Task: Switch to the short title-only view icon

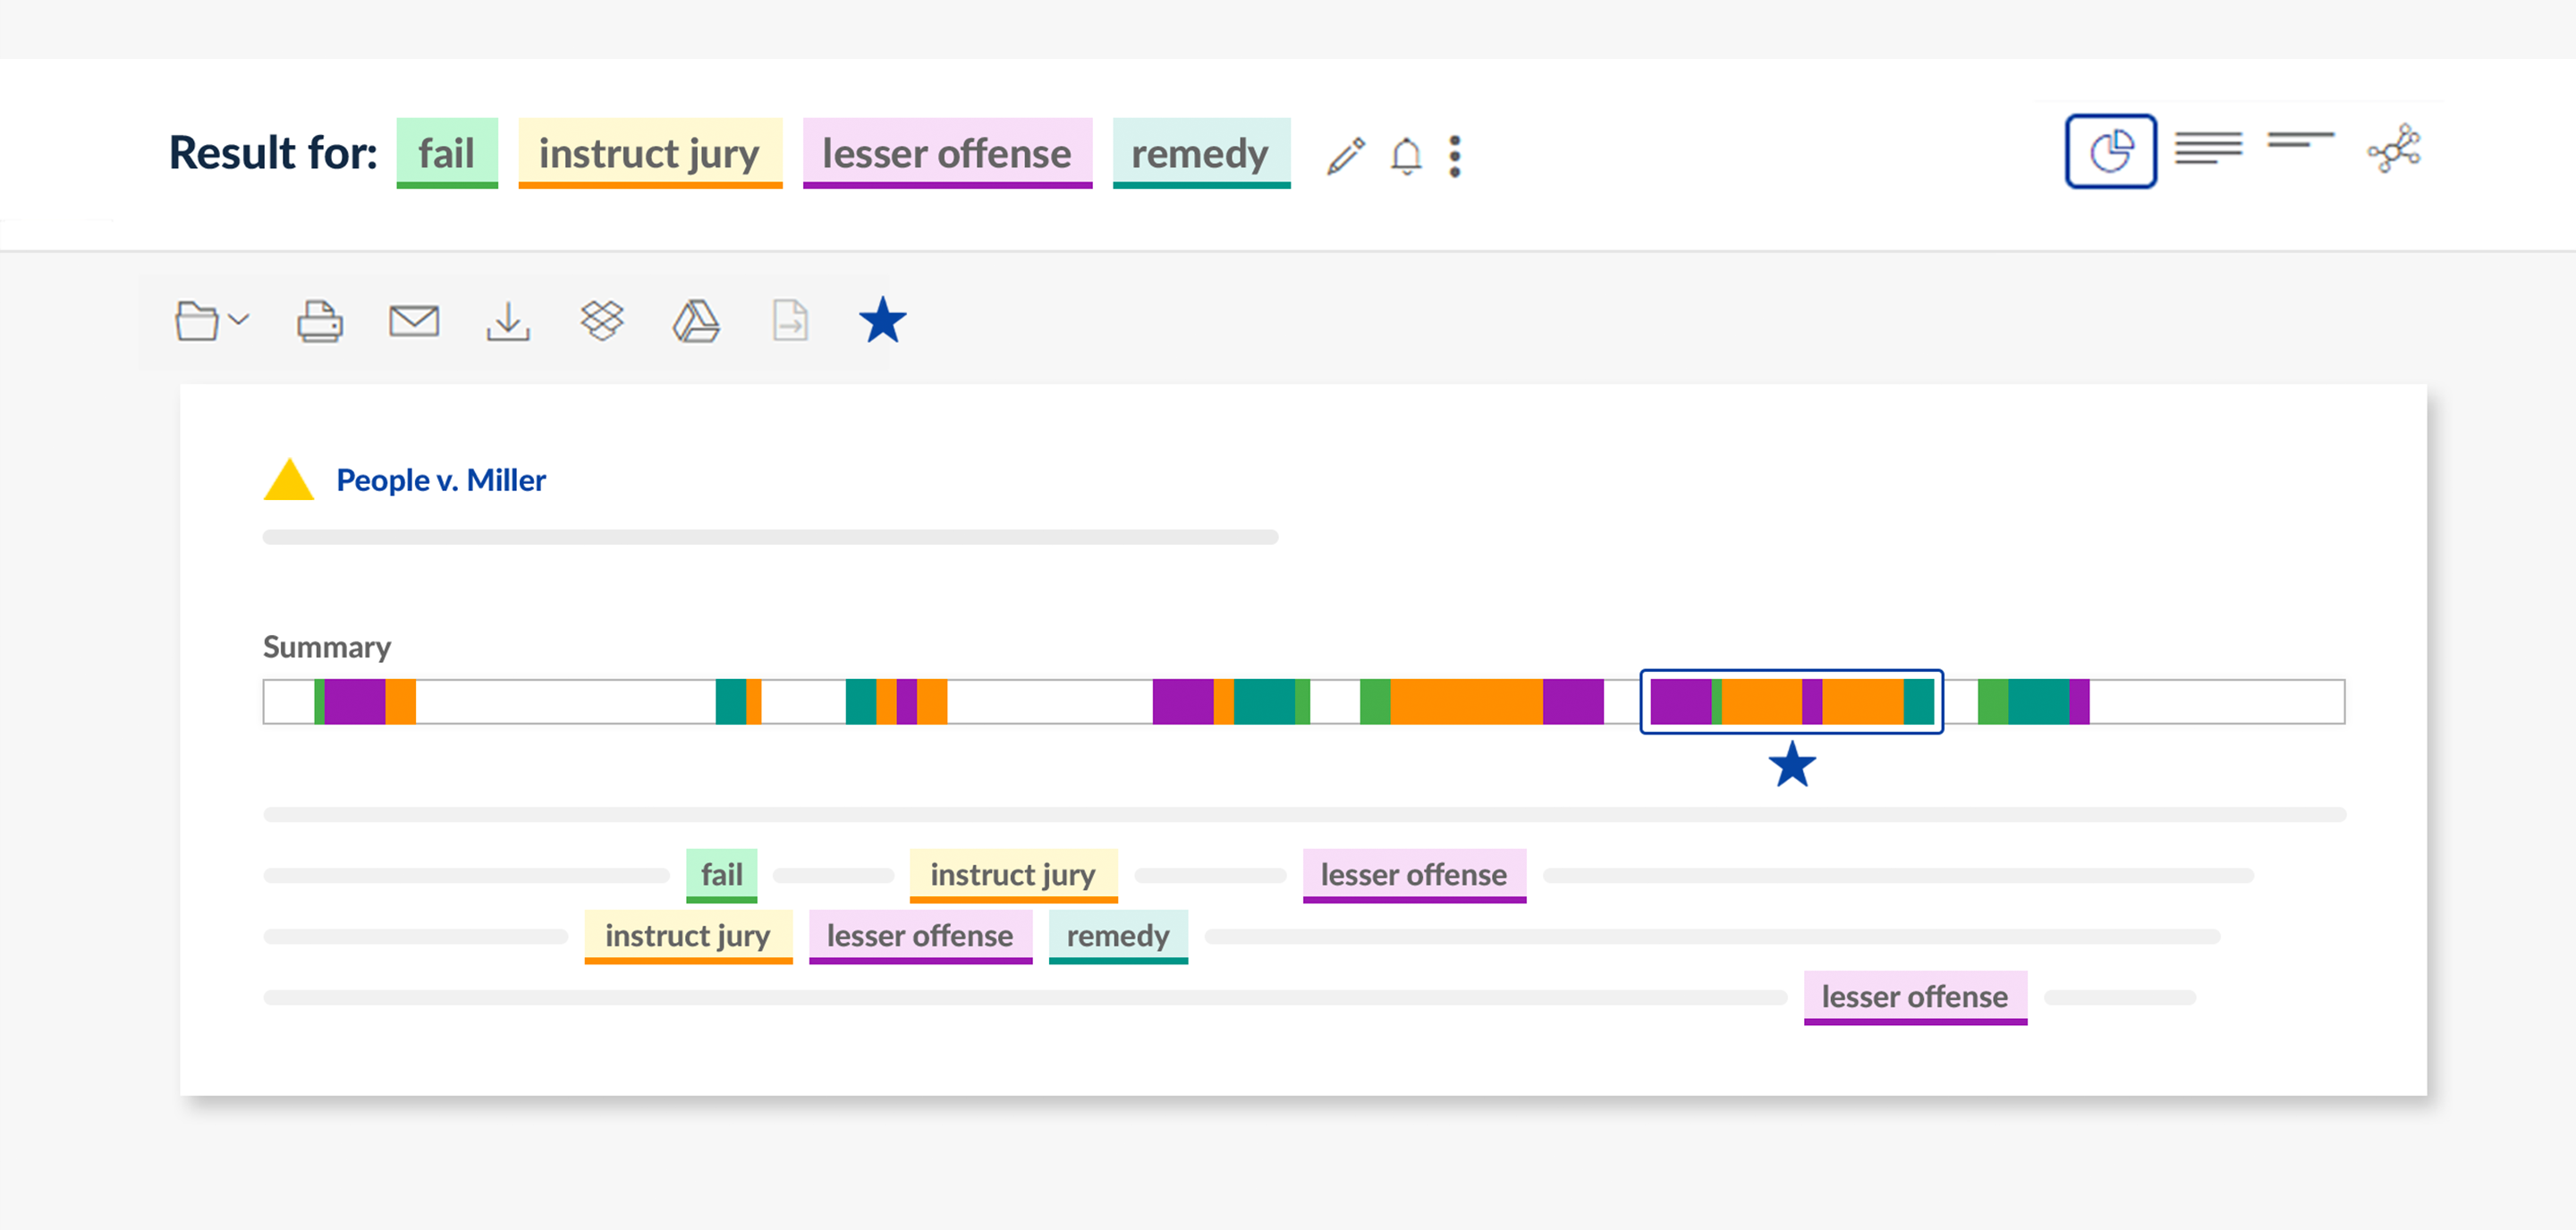Action: tap(2300, 140)
